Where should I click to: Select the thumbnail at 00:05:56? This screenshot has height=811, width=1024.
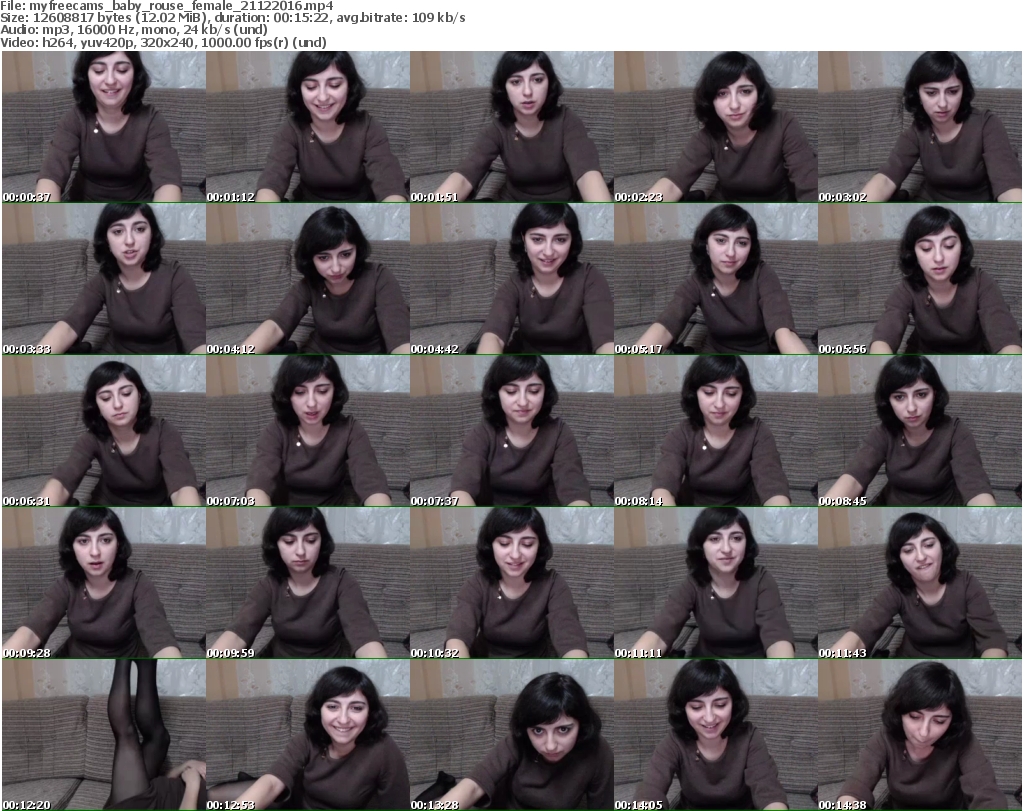(x=920, y=279)
